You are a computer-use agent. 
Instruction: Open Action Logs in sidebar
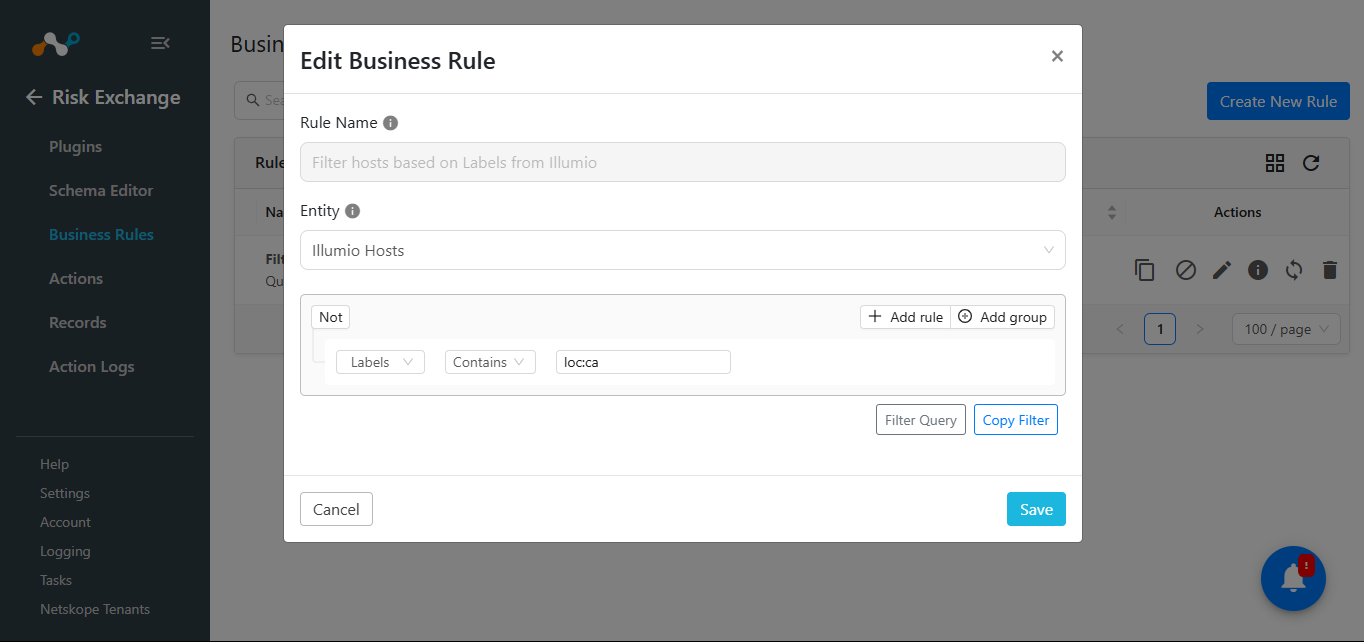tap(91, 366)
